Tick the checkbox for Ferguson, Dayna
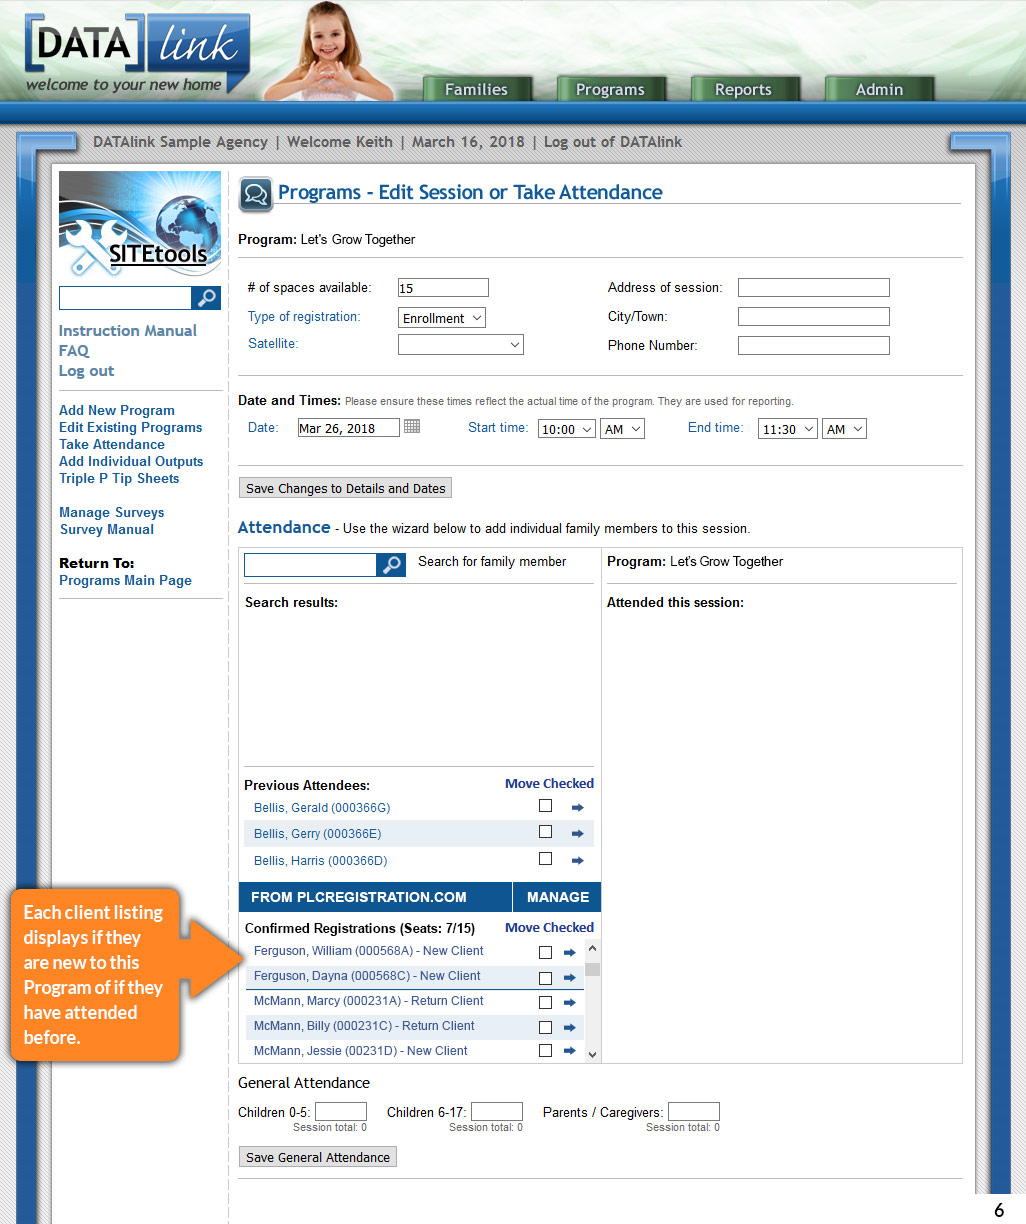 click(545, 978)
